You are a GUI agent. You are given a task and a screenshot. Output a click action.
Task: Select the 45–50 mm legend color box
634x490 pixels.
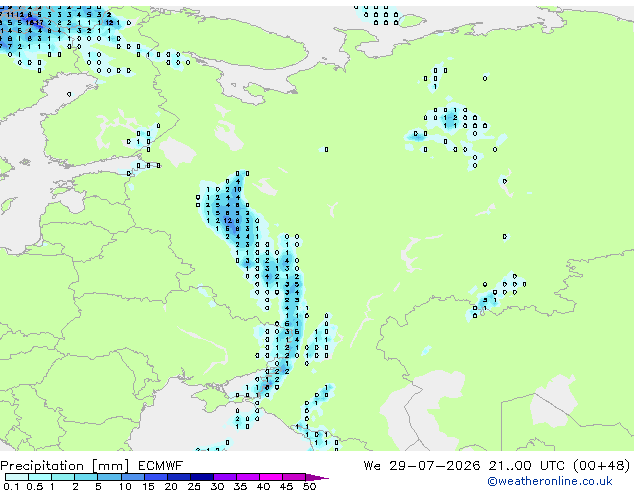pos(294,477)
